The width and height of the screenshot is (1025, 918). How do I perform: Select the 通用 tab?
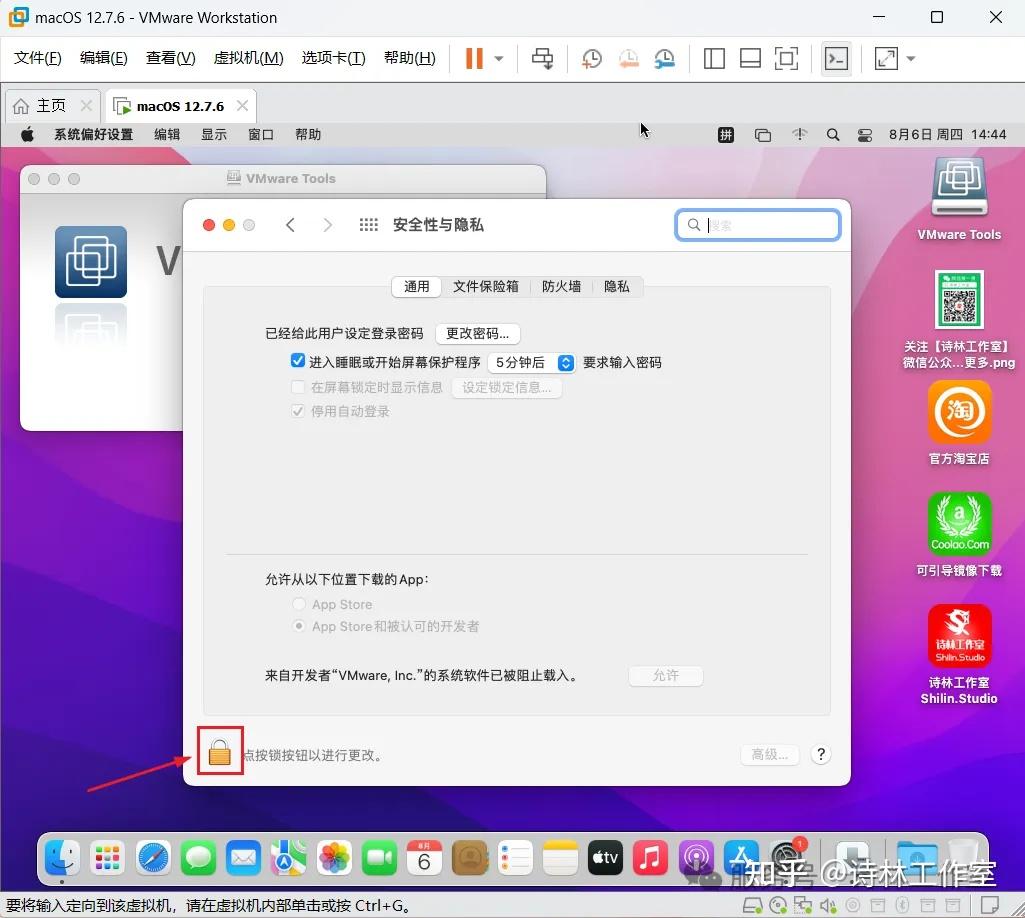pos(416,286)
